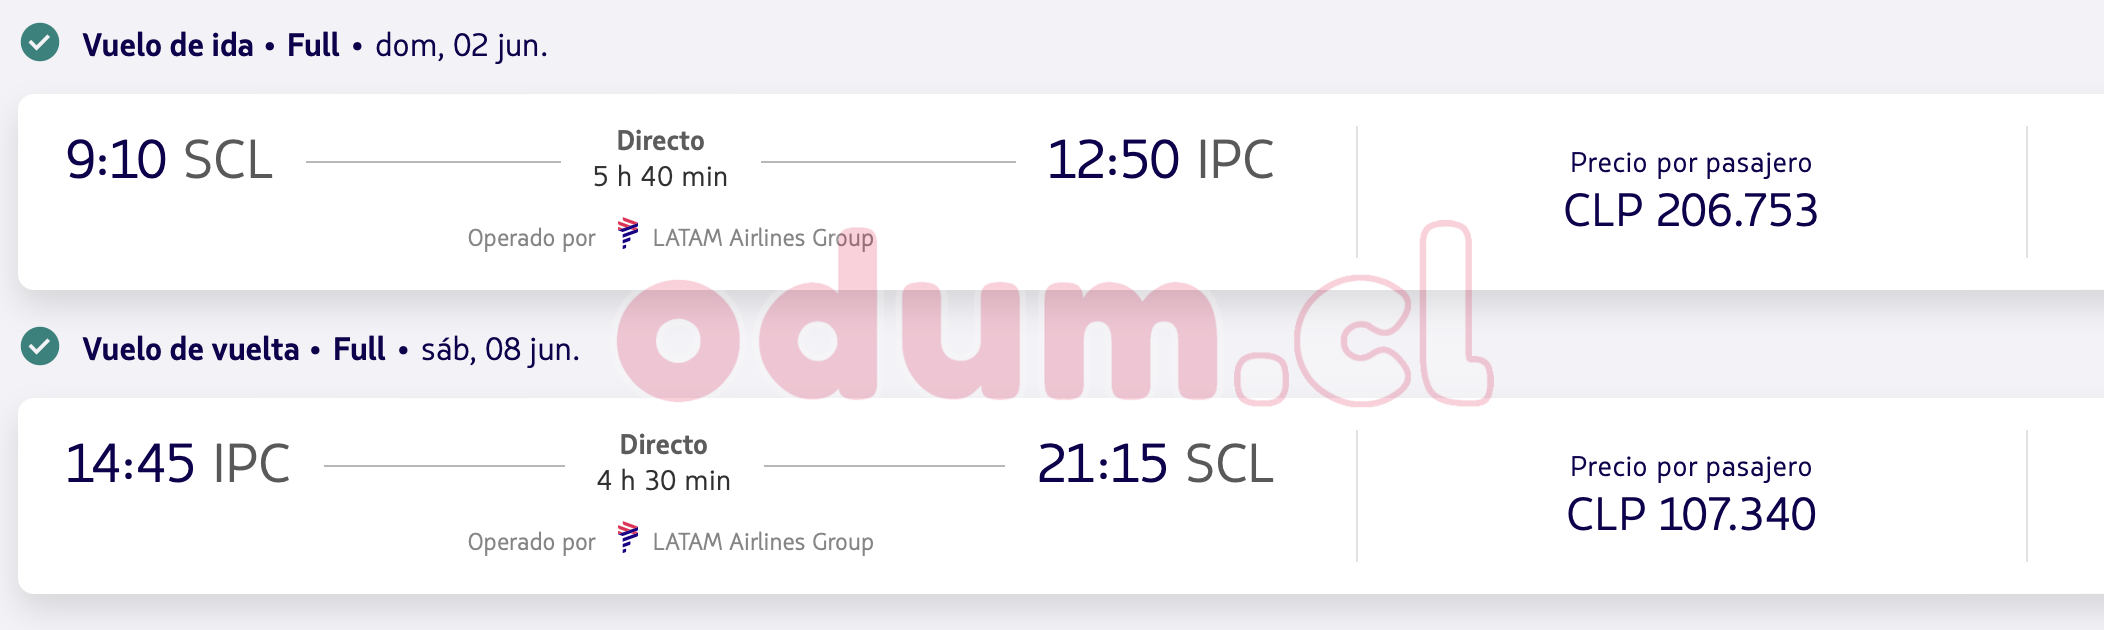Click the green checkmark beside Vuelo de vuelta

click(x=40, y=347)
